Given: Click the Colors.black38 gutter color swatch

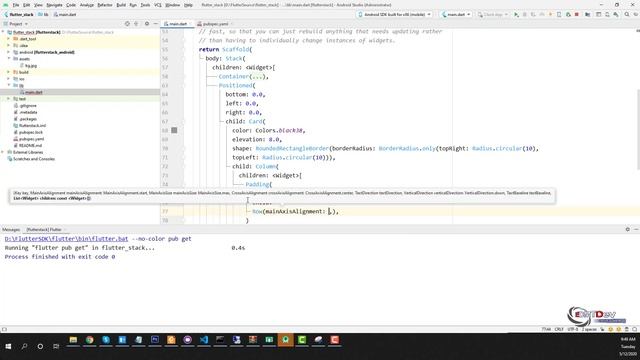Looking at the screenshot, I should (174, 130).
